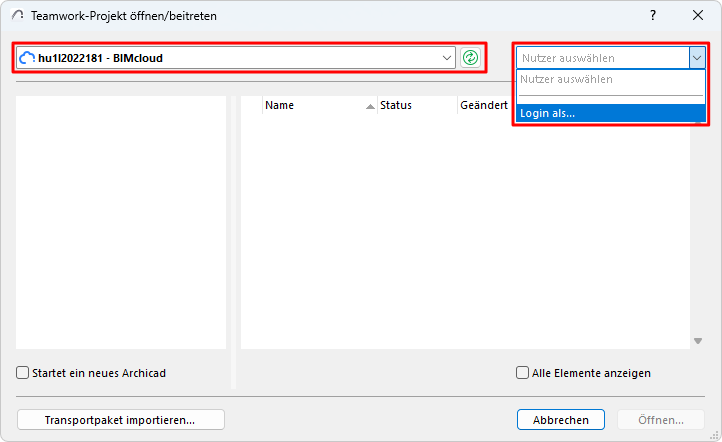
Task: Click the scroll-down arrow beside project list
Action: [x=697, y=341]
